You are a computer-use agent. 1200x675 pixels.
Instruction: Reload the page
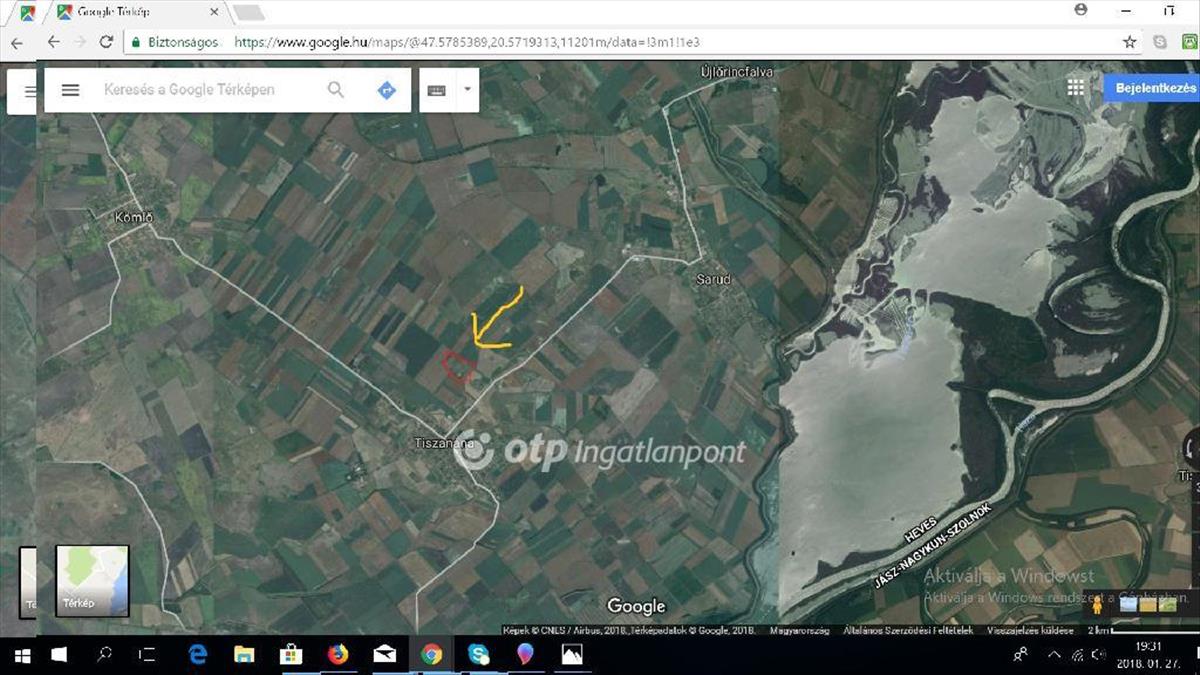(x=106, y=42)
